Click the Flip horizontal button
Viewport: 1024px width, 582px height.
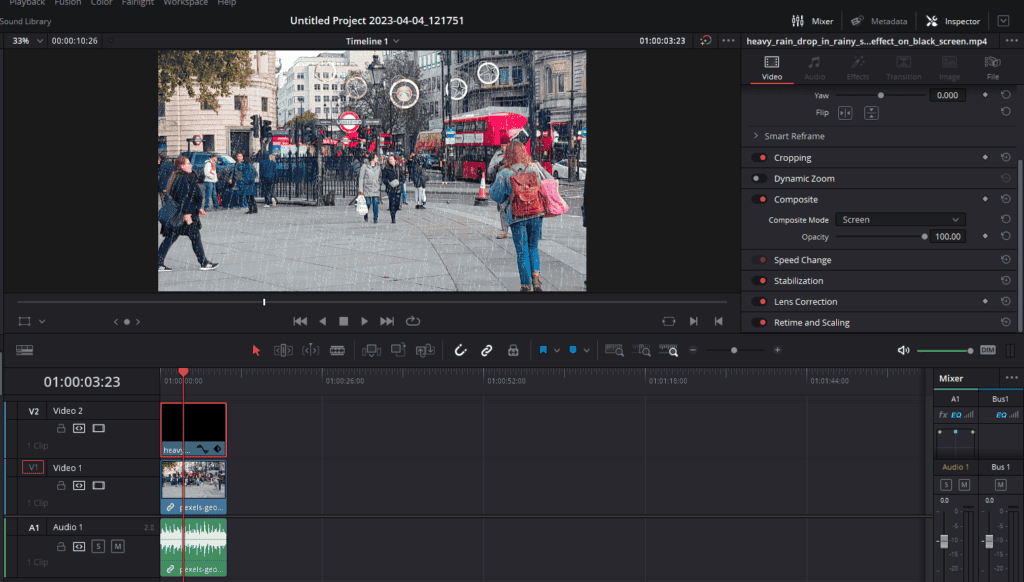pyautogui.click(x=845, y=113)
